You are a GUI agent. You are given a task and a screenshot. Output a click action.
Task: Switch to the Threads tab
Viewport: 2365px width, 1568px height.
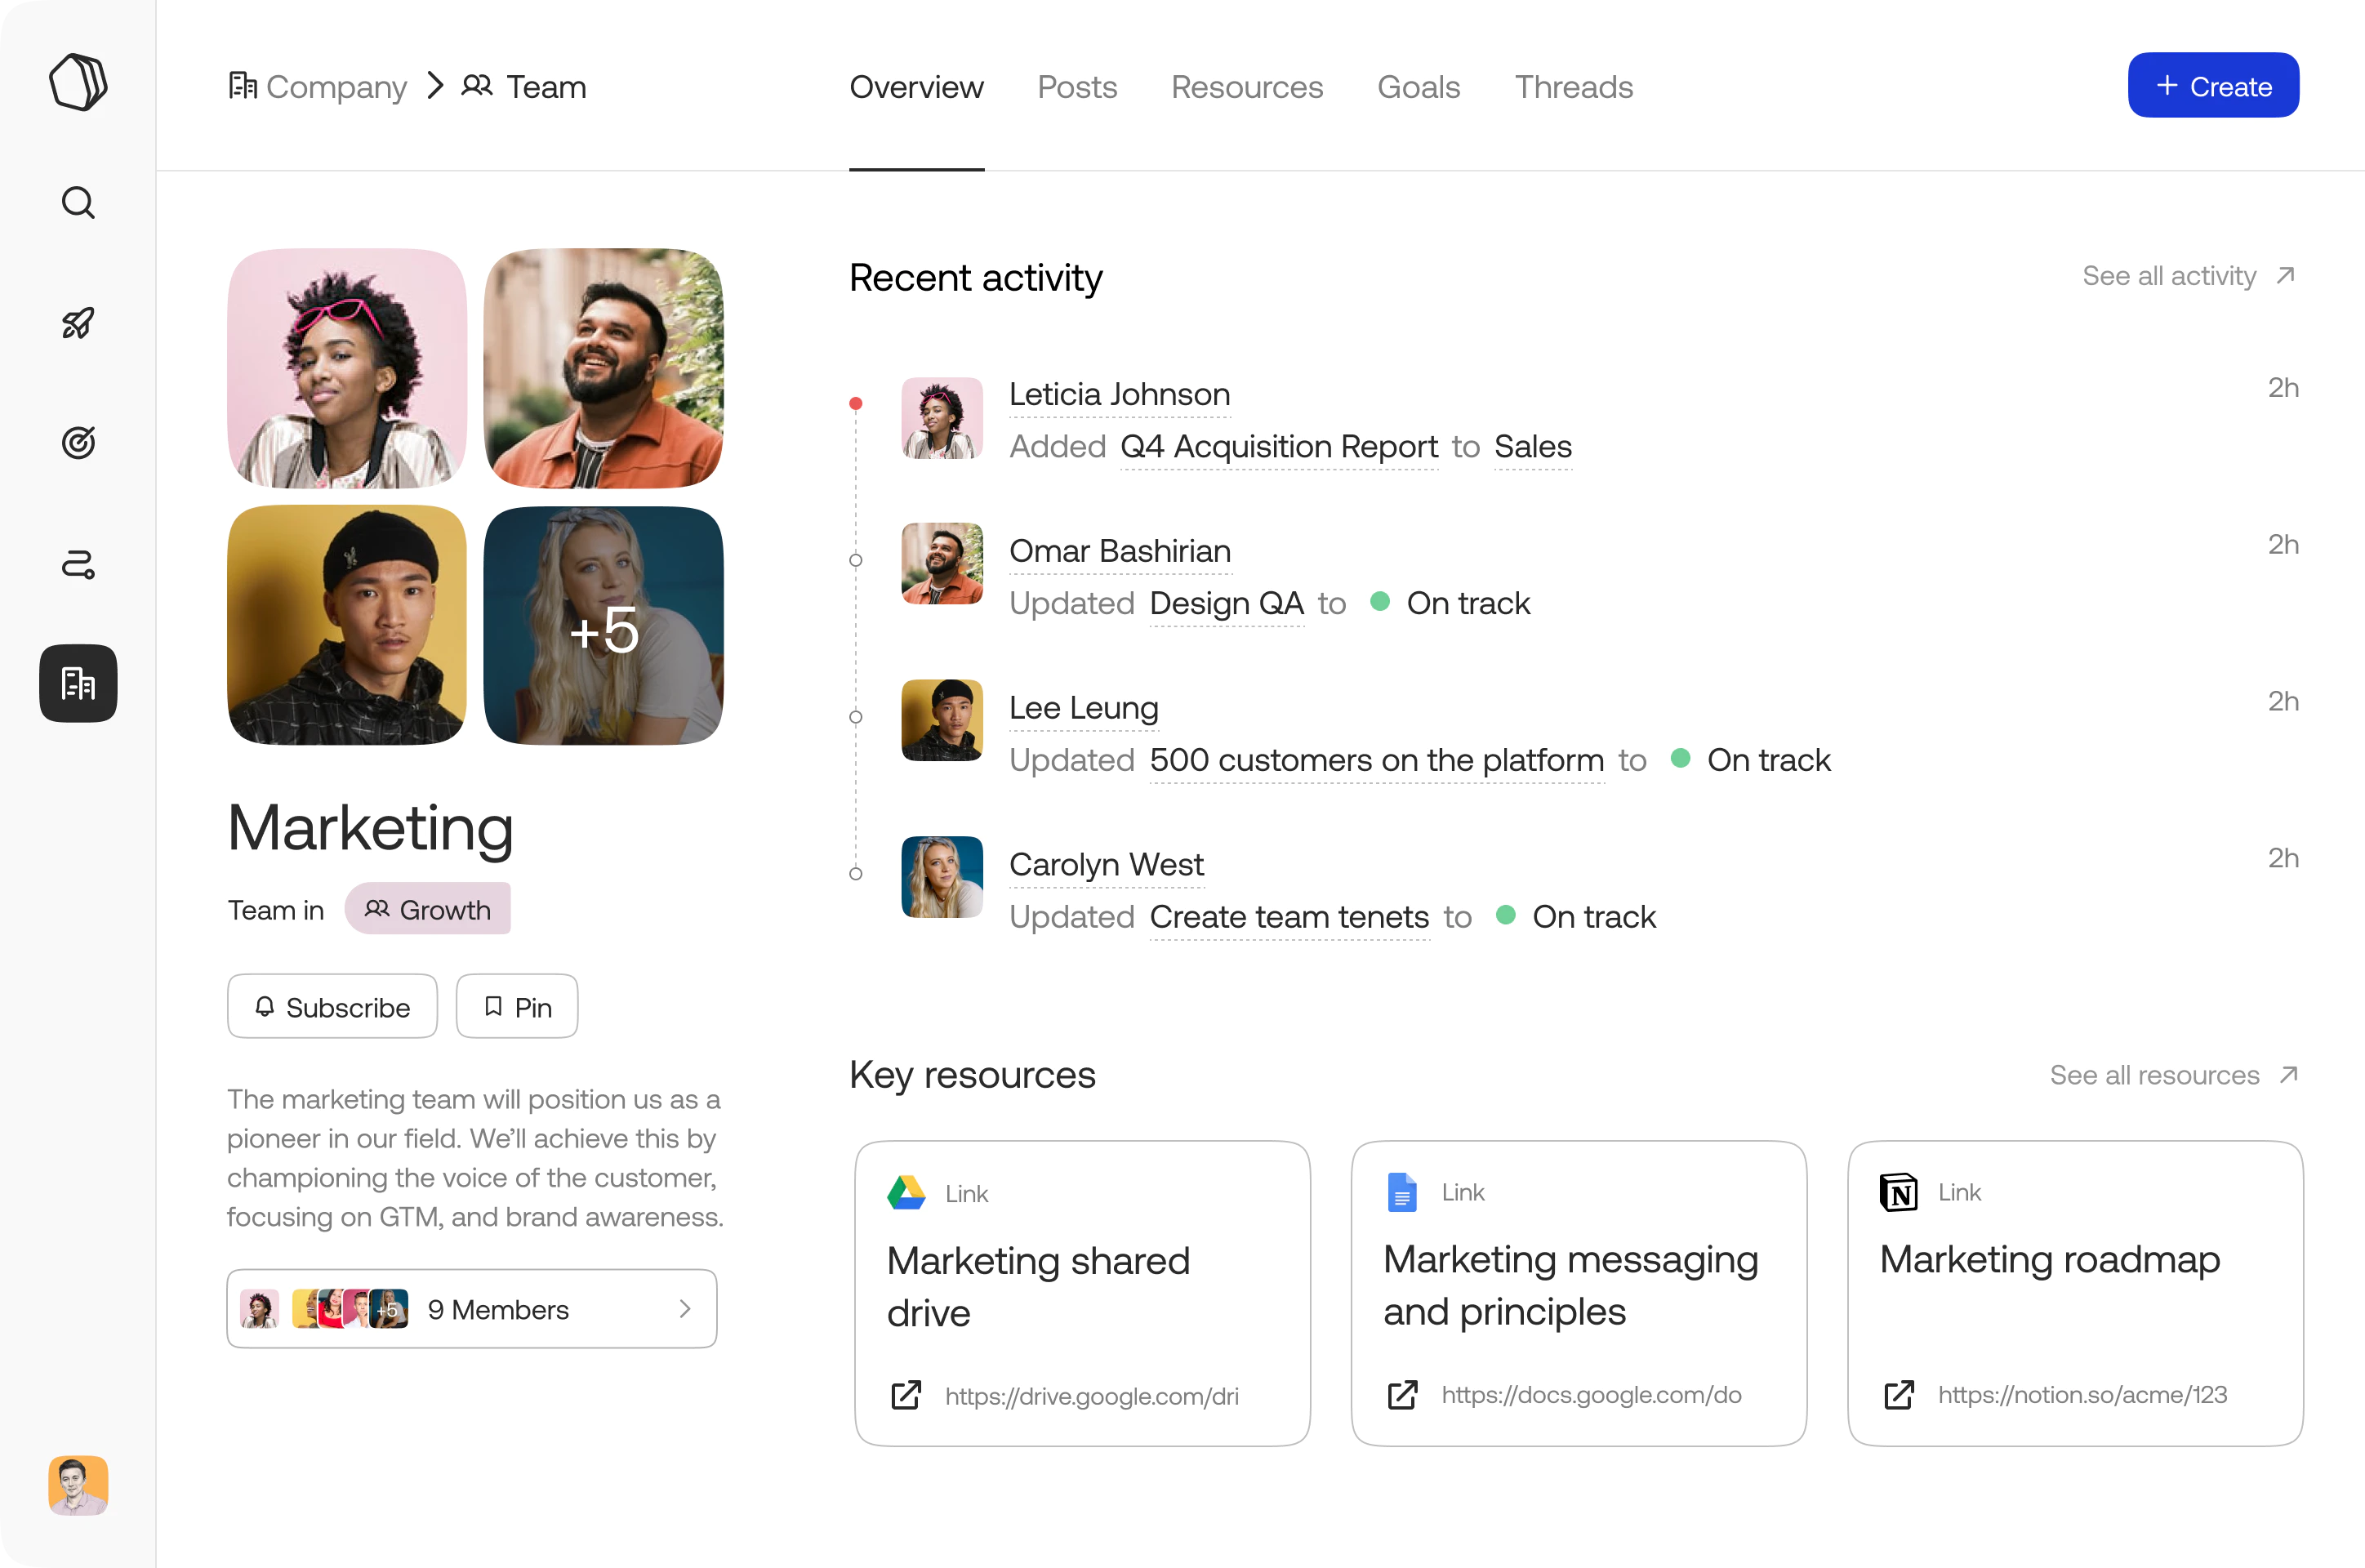pyautogui.click(x=1573, y=87)
